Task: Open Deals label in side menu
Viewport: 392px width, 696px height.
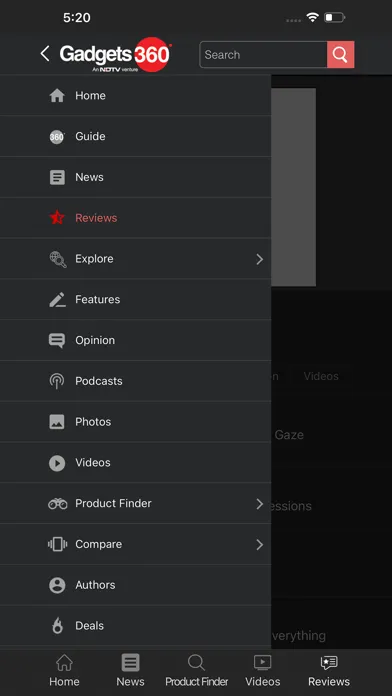Action: pos(89,626)
